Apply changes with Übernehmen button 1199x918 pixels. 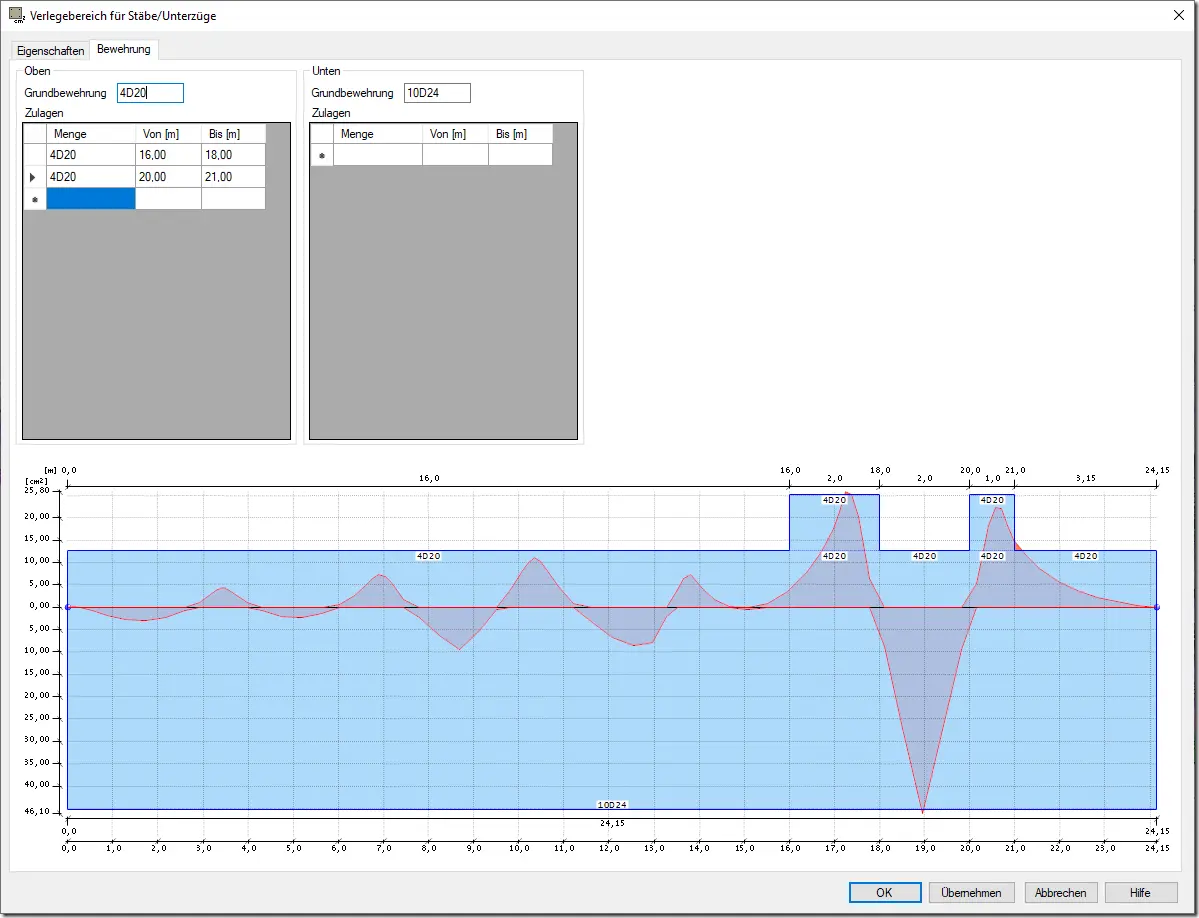(971, 892)
